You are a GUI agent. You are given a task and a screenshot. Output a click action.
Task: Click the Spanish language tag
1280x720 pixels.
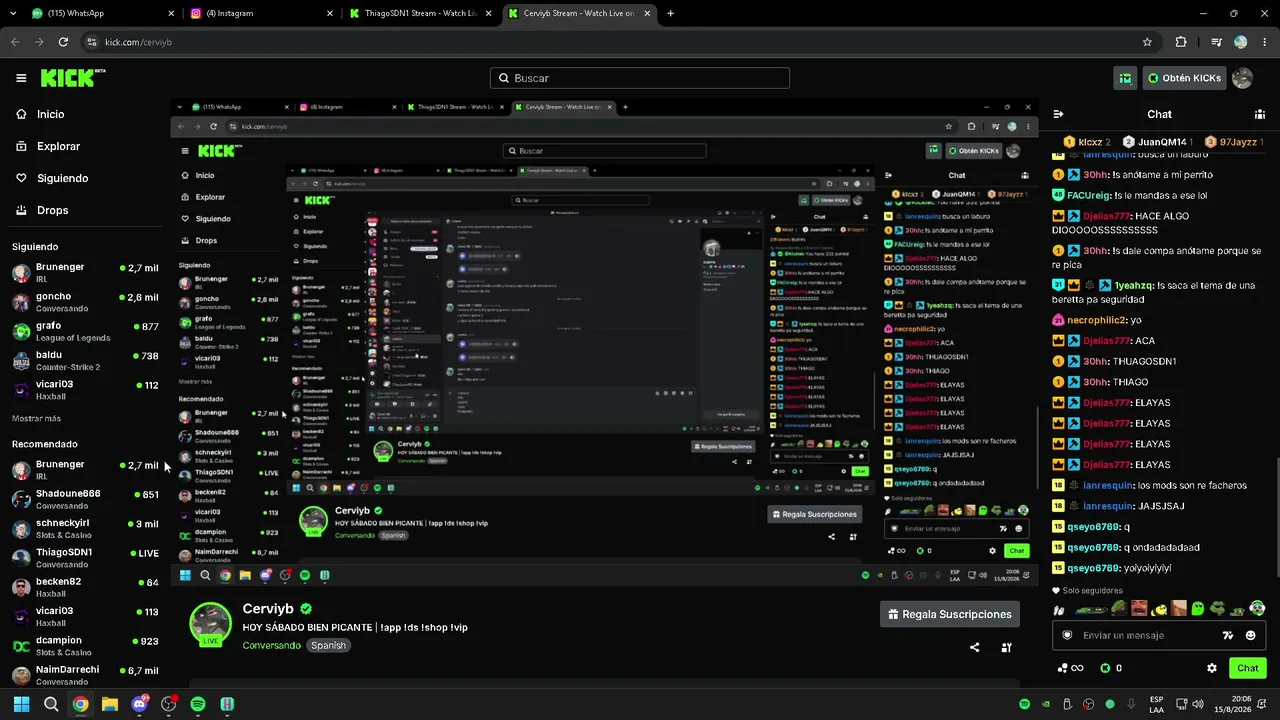(328, 646)
